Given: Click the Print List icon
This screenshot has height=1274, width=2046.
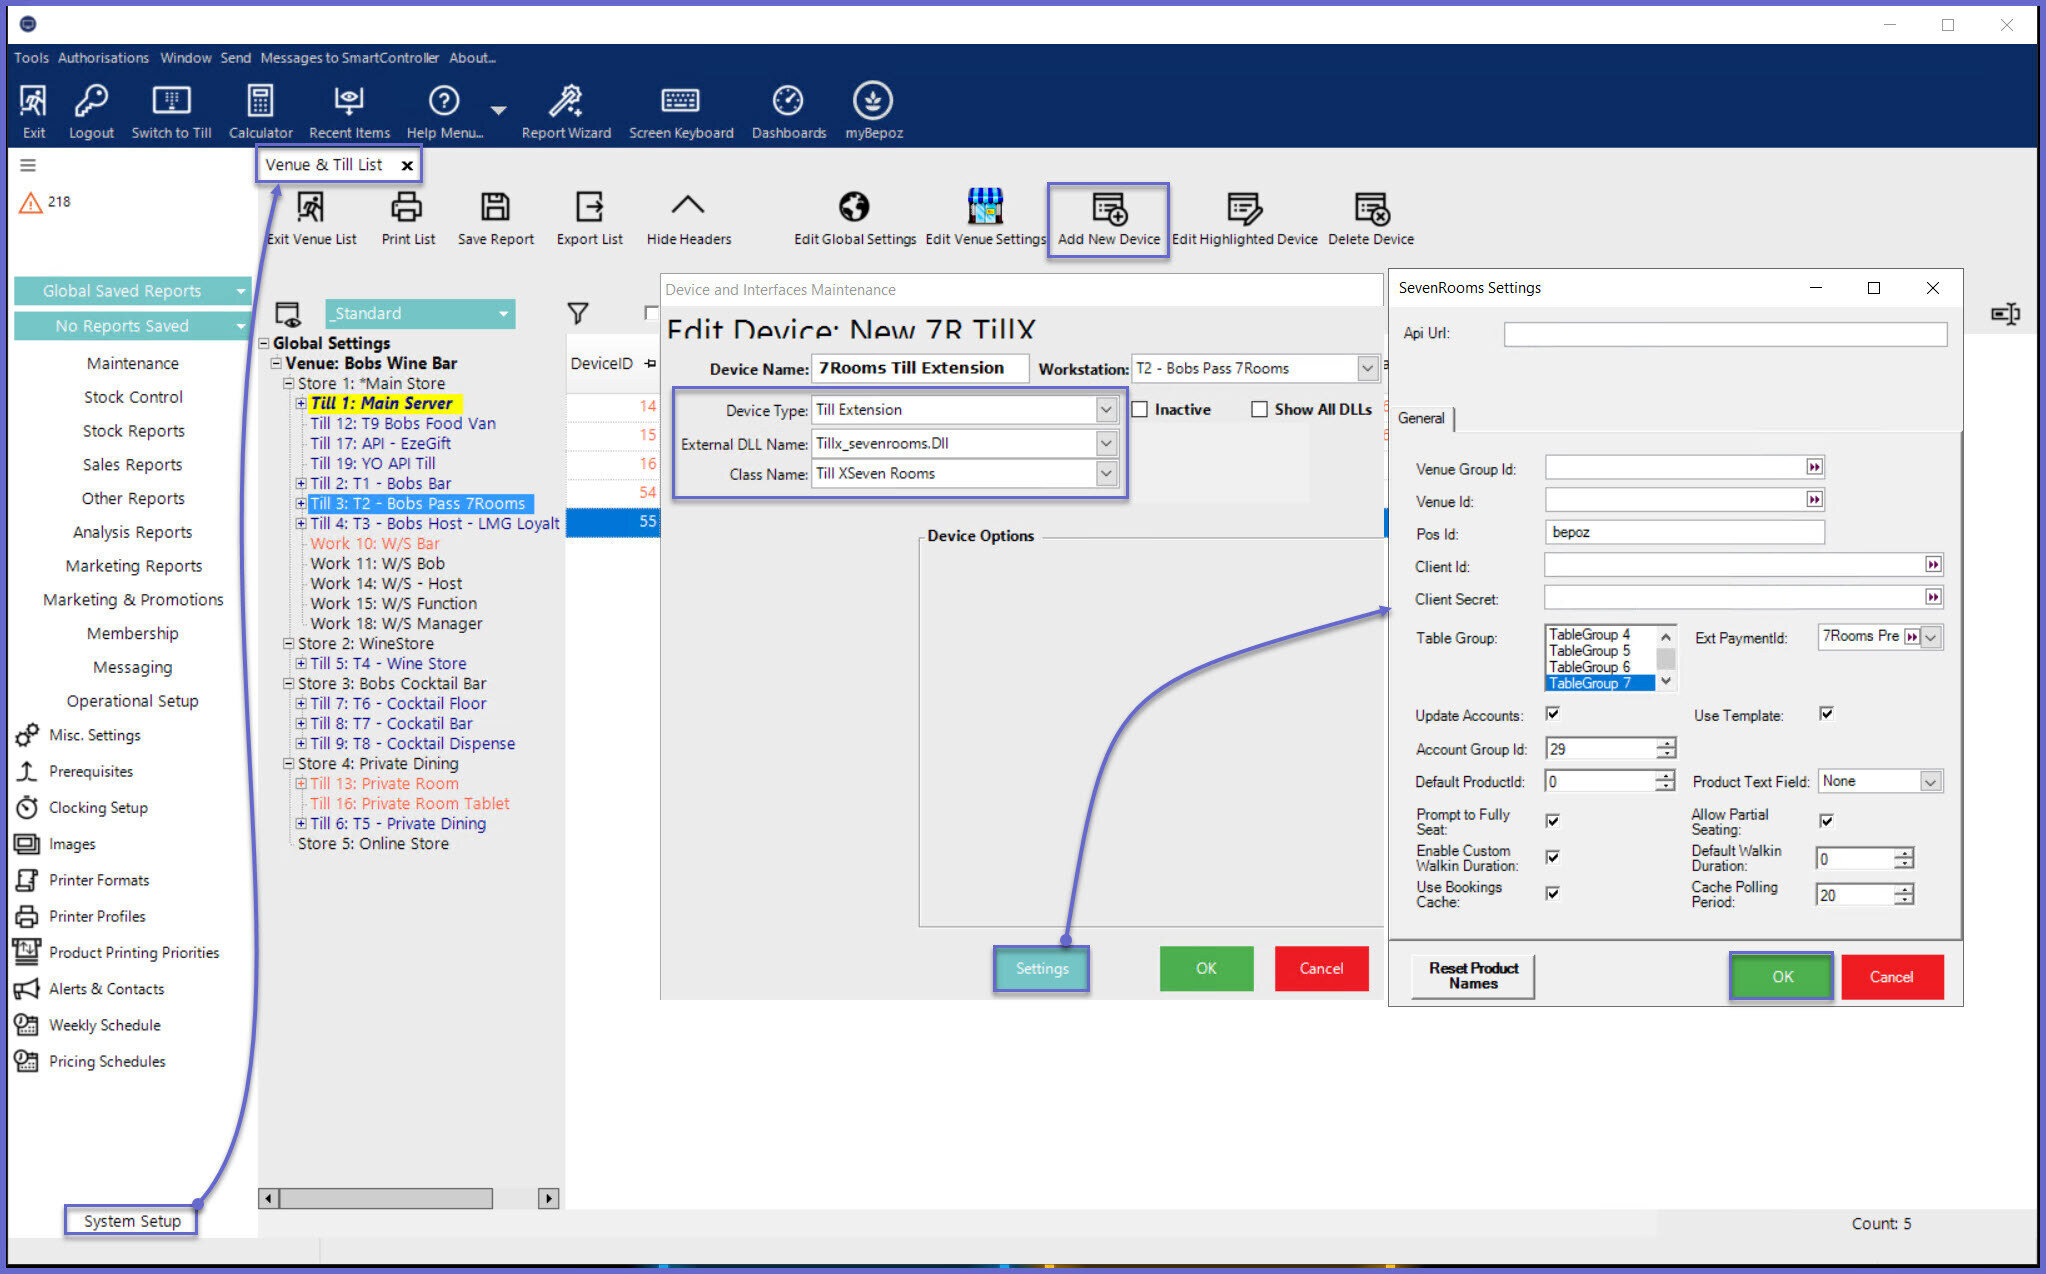Looking at the screenshot, I should point(407,207).
